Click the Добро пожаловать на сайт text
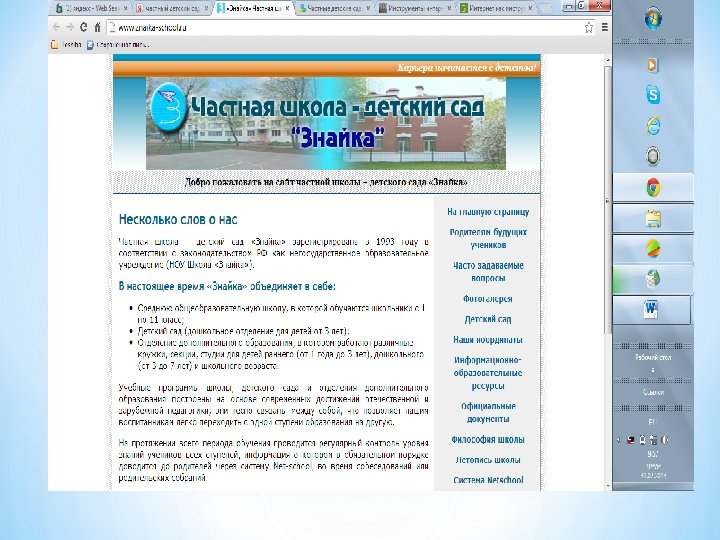Image resolution: width=720 pixels, height=540 pixels. click(326, 182)
